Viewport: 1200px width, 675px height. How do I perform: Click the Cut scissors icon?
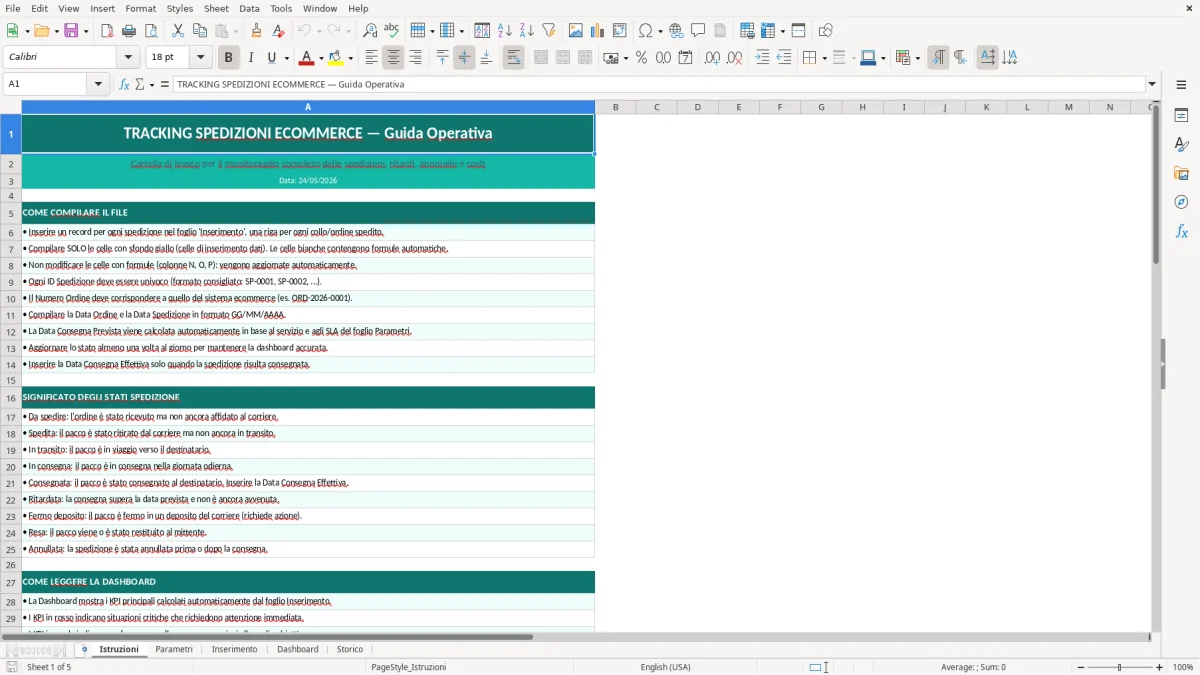coord(178,31)
